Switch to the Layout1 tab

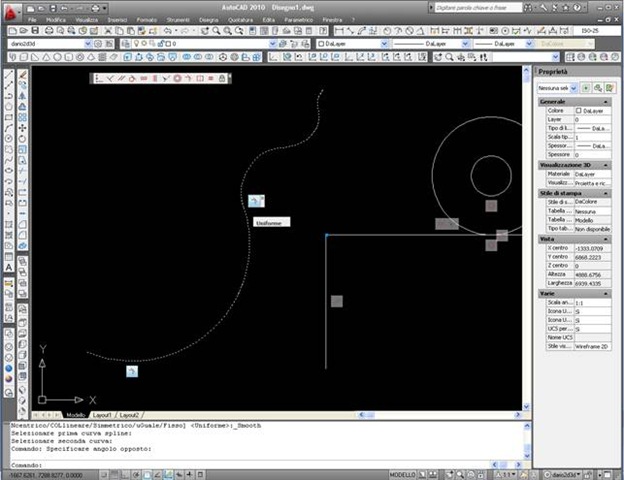[x=102, y=415]
